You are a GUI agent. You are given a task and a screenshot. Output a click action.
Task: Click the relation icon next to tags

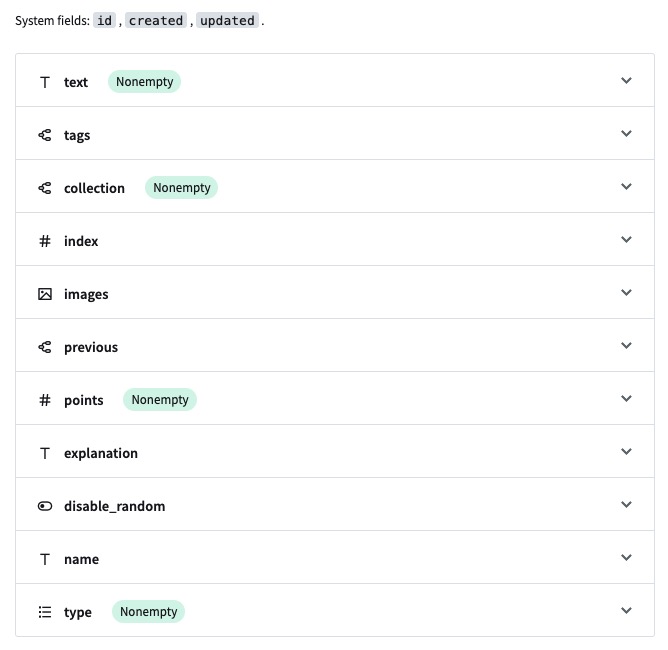pos(45,135)
